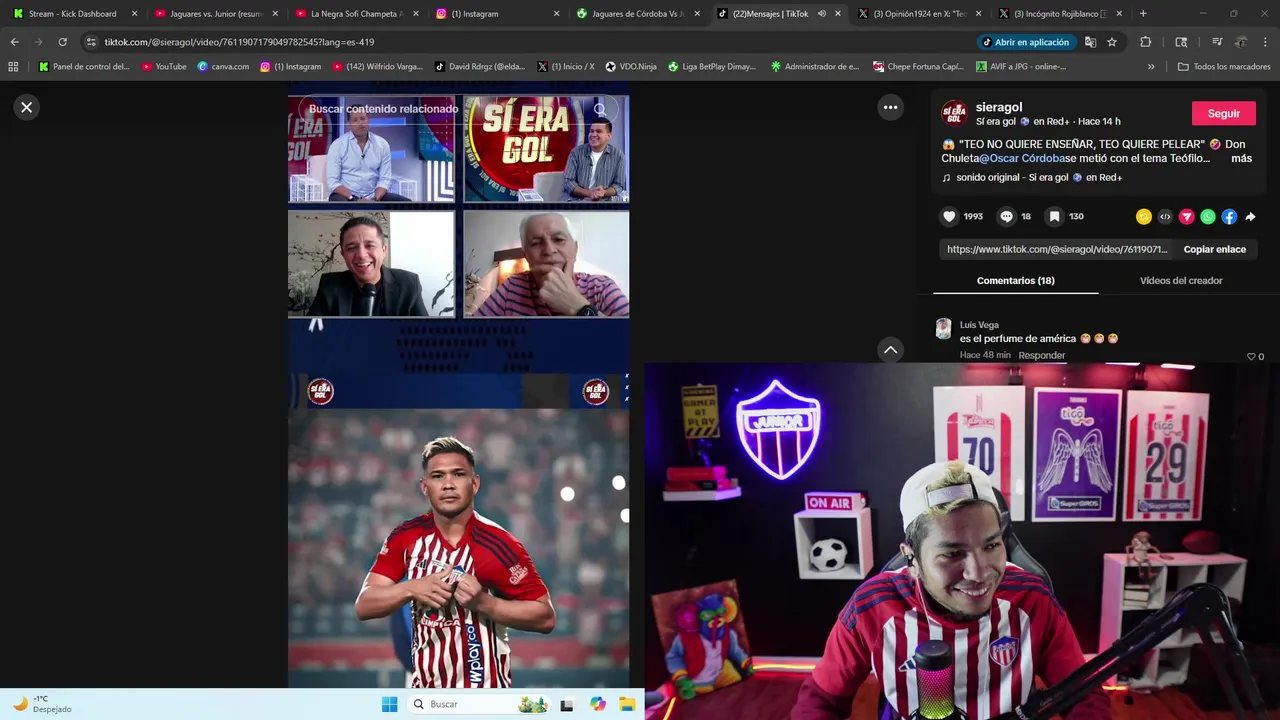Open the @Oscar Córdoba mention link
1280x720 pixels.
[x=1021, y=158]
